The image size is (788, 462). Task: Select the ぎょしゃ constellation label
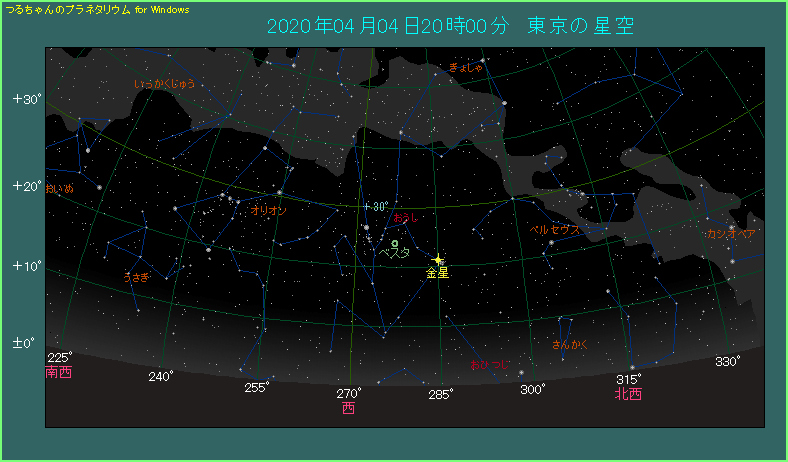coord(466,68)
